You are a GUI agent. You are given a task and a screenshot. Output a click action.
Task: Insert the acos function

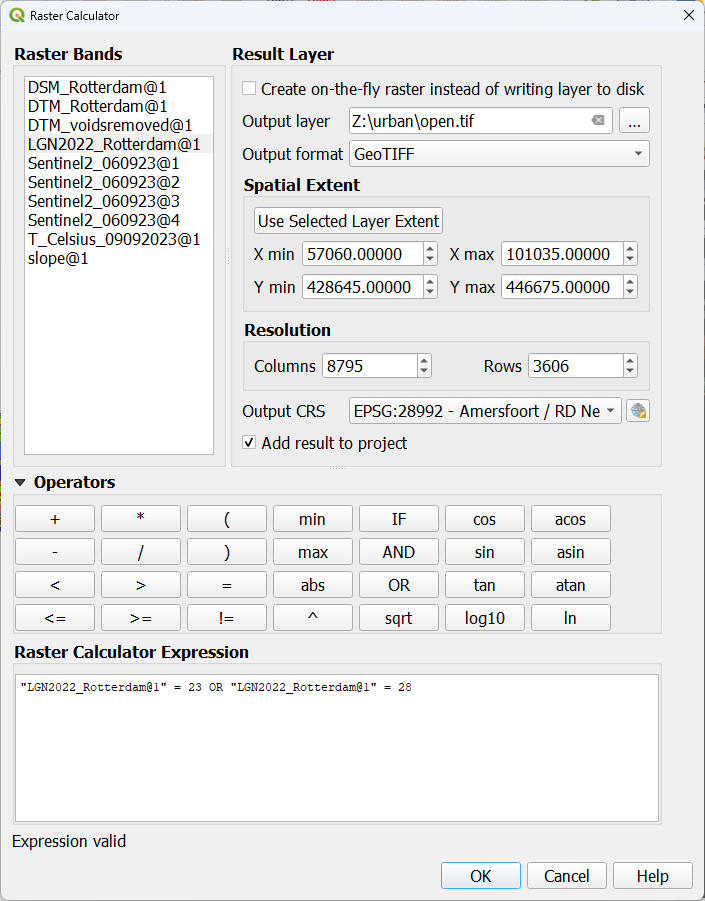(x=571, y=519)
